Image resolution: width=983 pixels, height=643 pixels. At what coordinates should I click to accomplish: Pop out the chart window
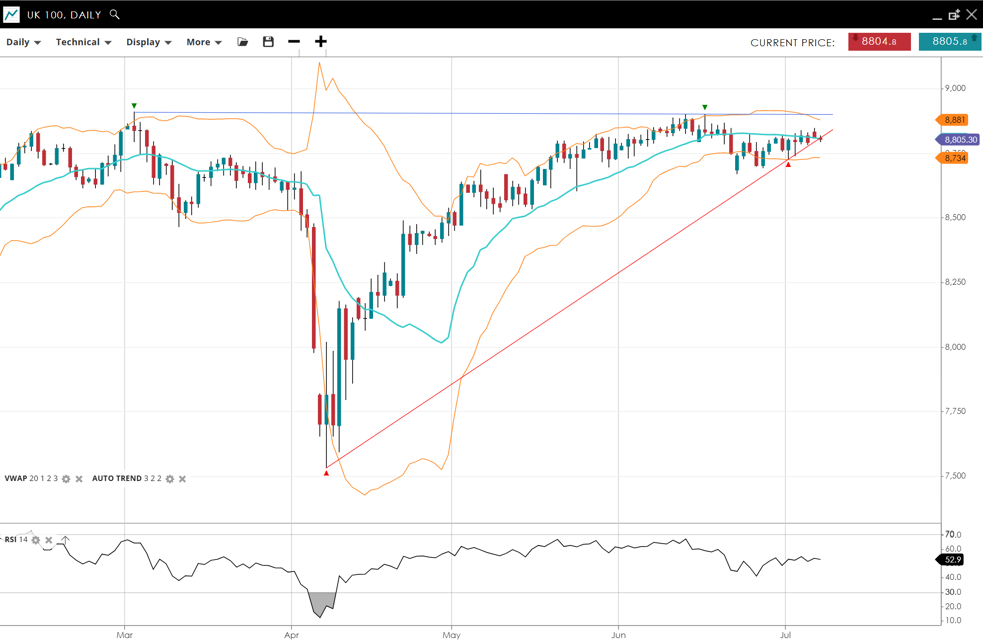954,15
